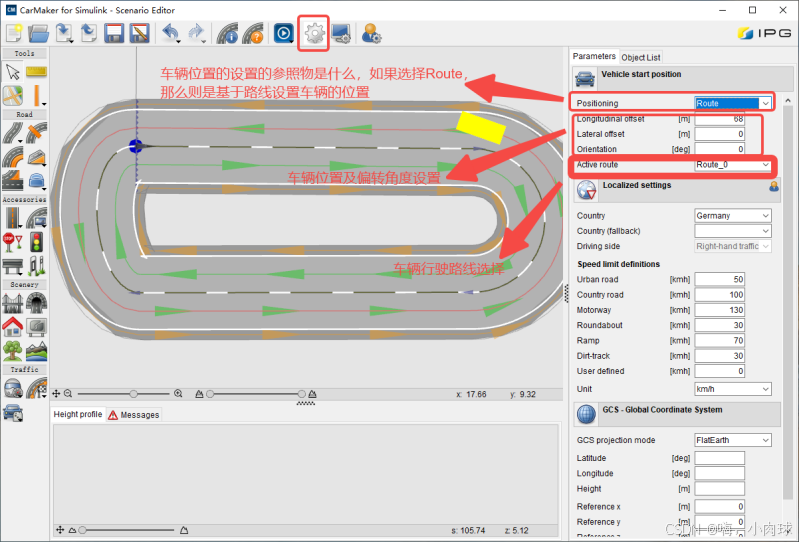Create a new scenario file
Image resolution: width=799 pixels, height=543 pixels.
(x=14, y=34)
